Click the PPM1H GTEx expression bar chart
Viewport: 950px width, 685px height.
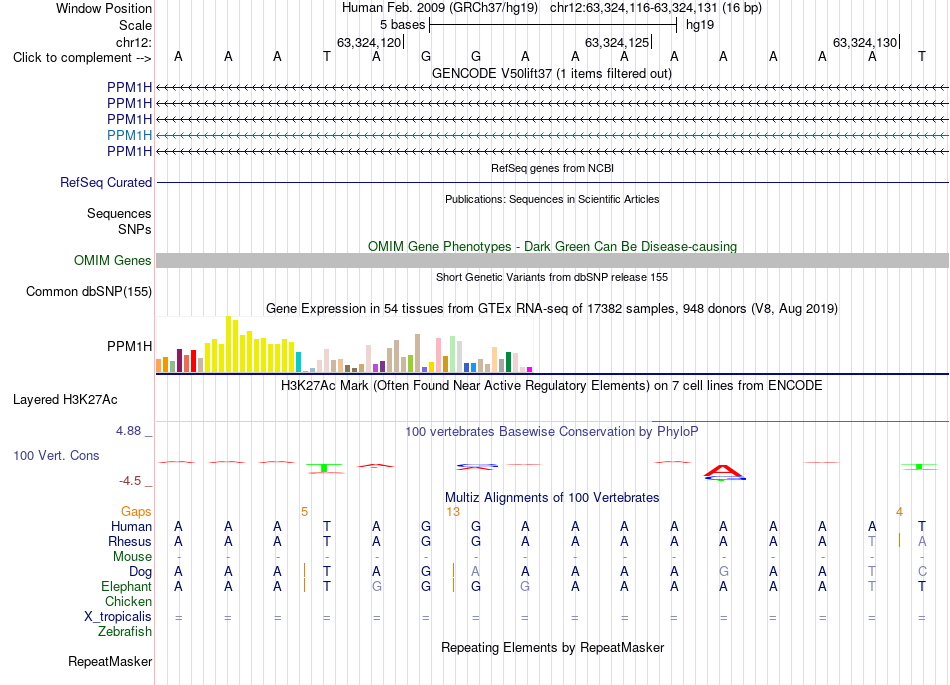coord(344,344)
